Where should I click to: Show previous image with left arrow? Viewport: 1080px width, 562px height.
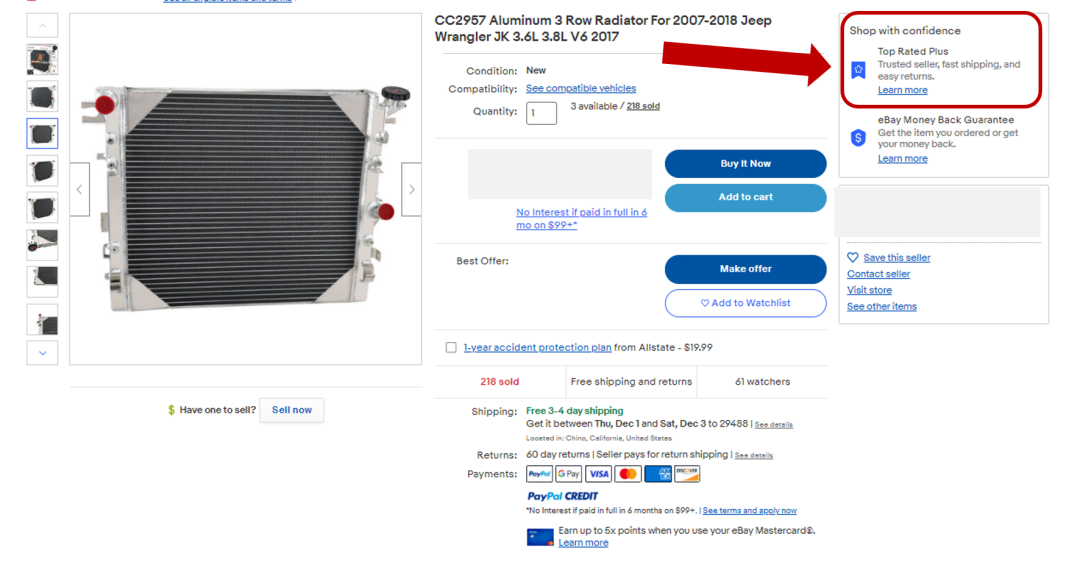(x=80, y=189)
